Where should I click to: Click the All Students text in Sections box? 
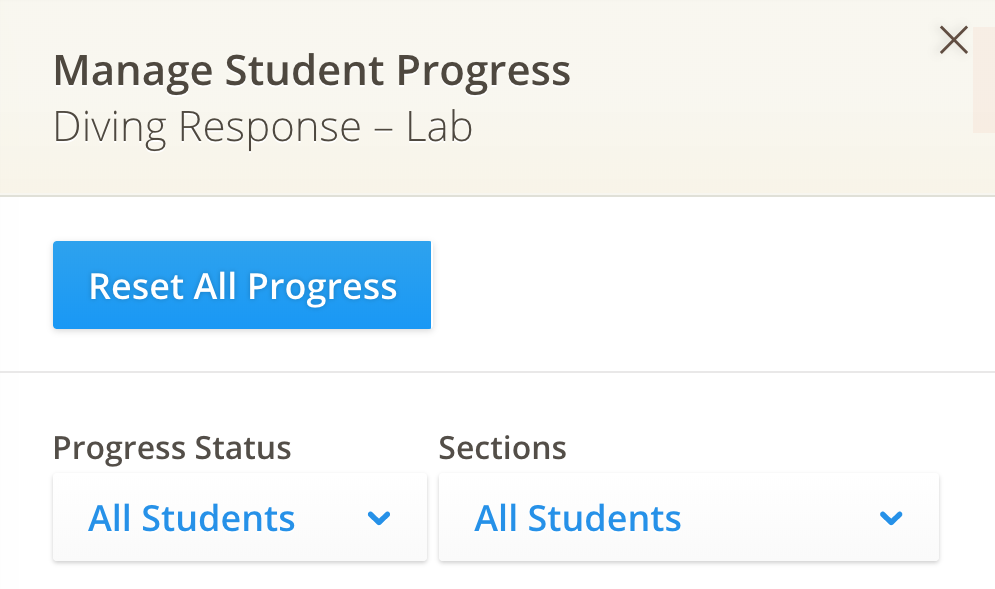point(577,518)
